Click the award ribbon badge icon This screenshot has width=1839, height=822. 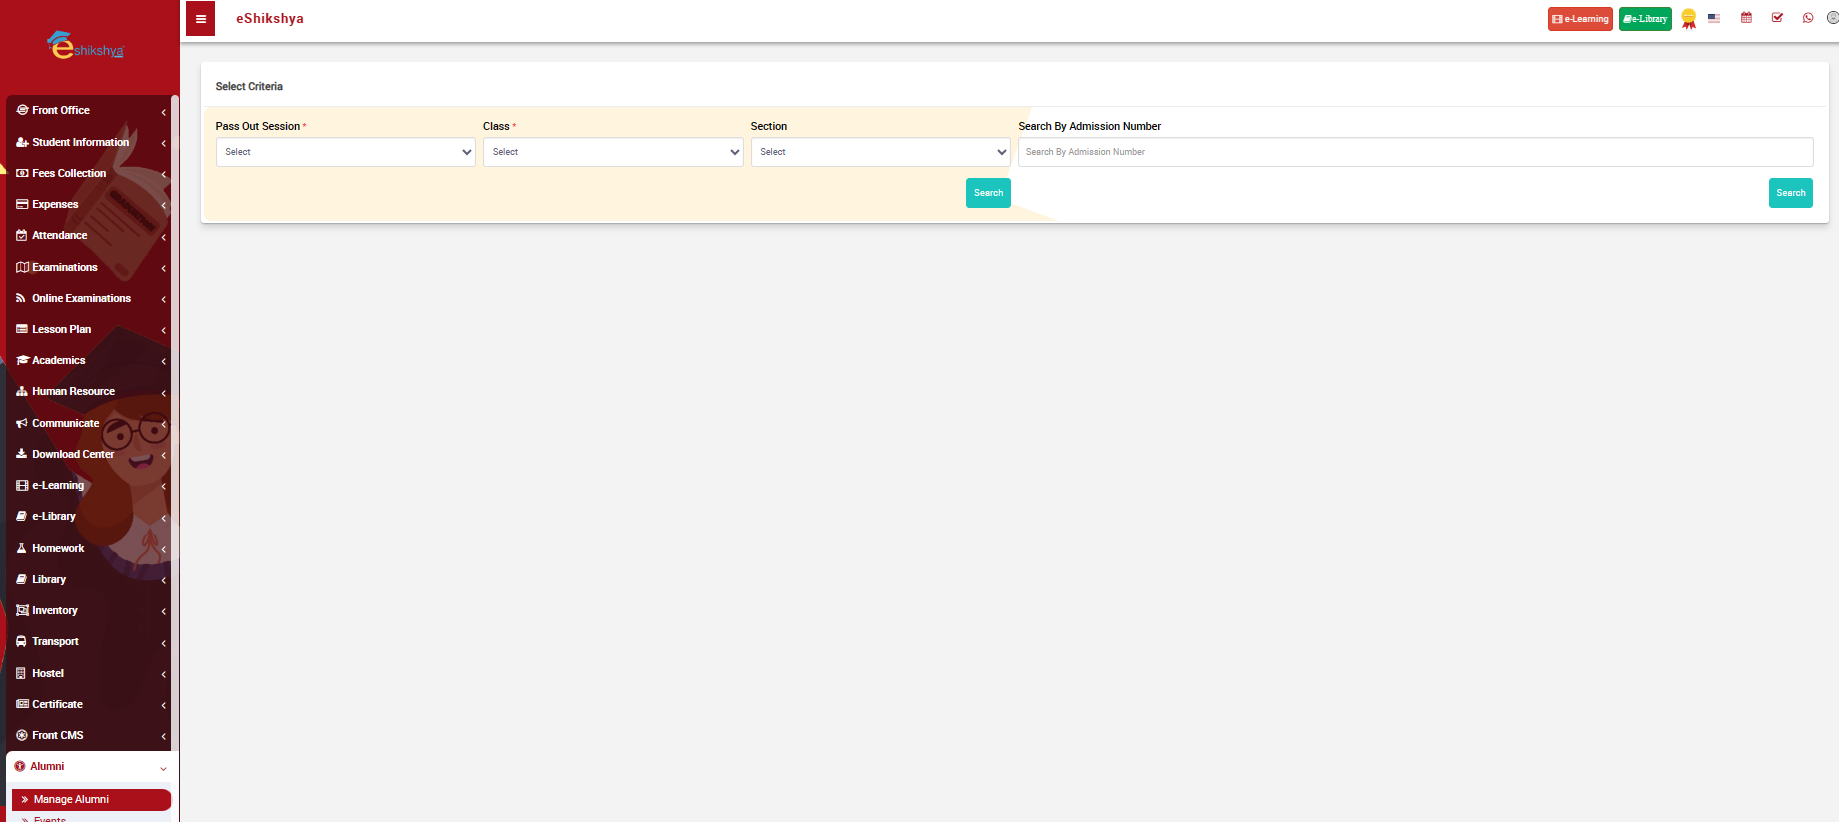(1689, 19)
